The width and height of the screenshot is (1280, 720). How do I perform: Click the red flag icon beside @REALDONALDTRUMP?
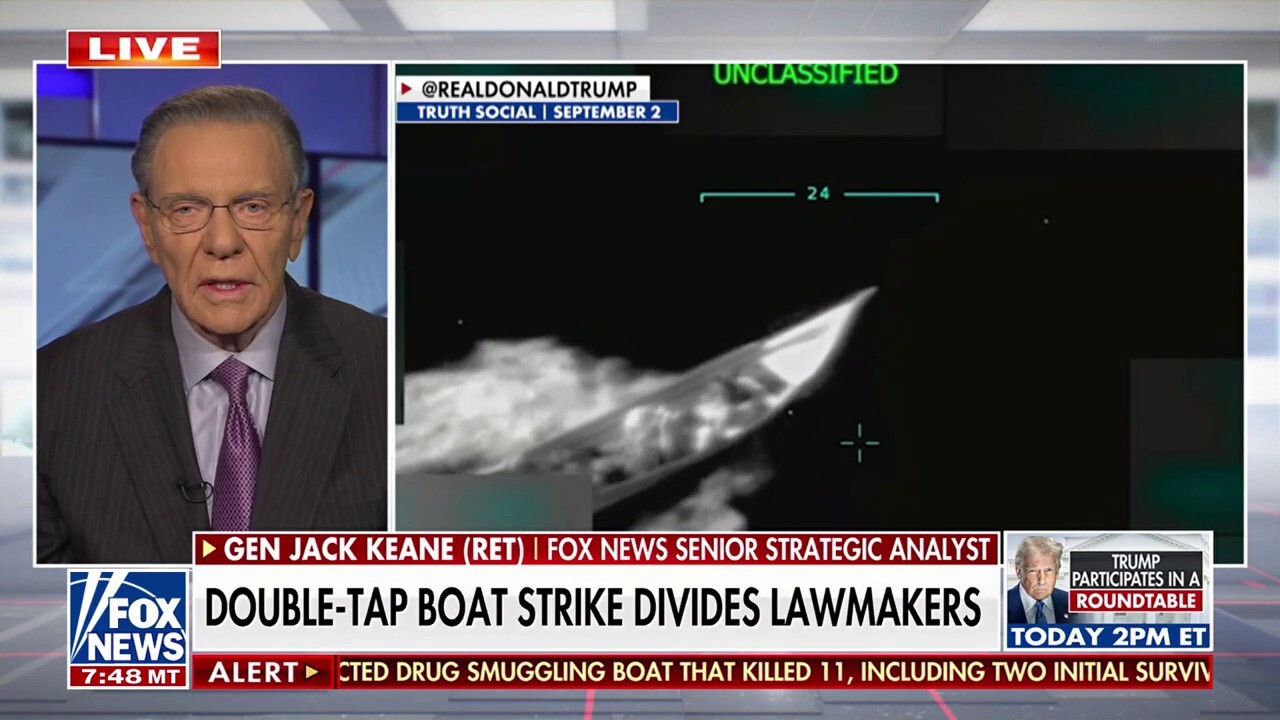pos(406,90)
